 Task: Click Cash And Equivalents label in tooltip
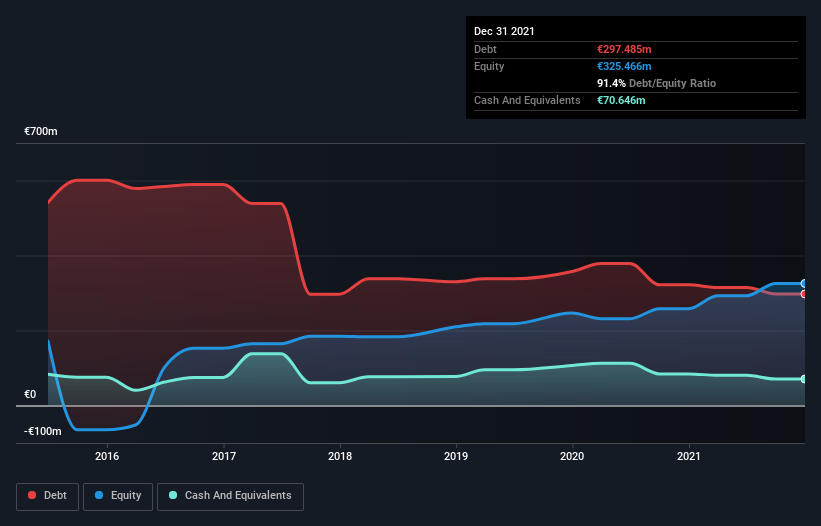click(x=527, y=100)
